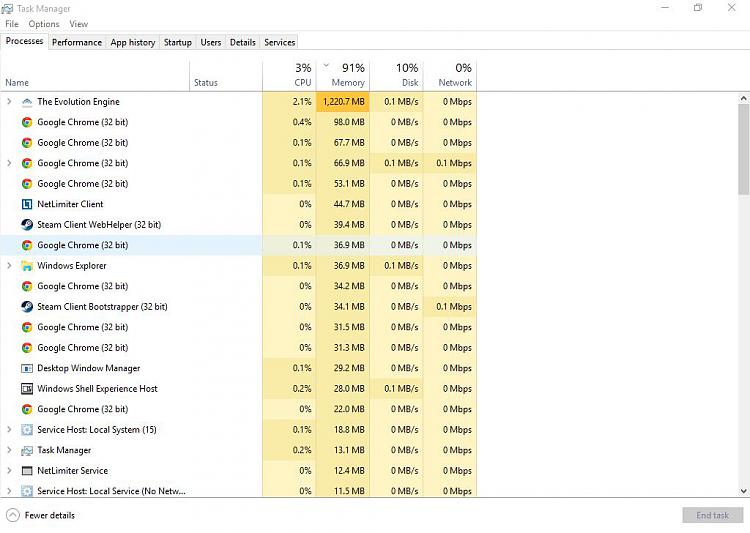Expand The Evolution Engine process group
The width and height of the screenshot is (750, 533).
click(9, 101)
